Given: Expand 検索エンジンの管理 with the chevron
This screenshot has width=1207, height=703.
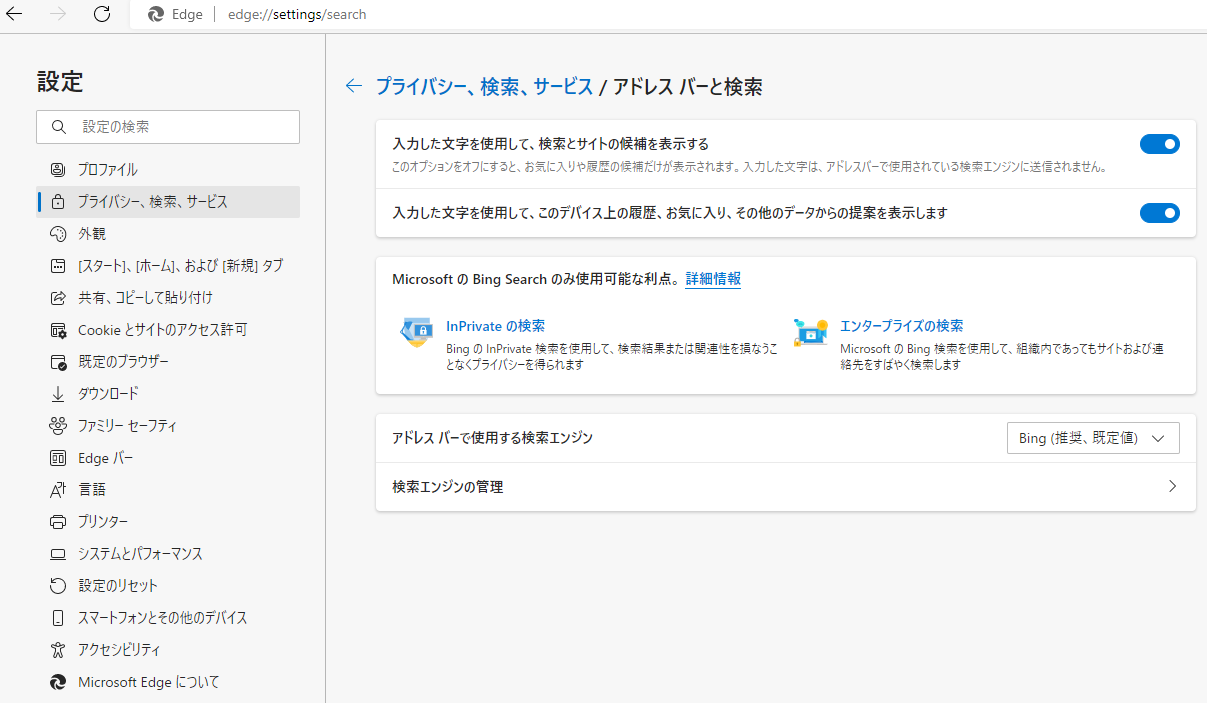Looking at the screenshot, I should (1173, 487).
